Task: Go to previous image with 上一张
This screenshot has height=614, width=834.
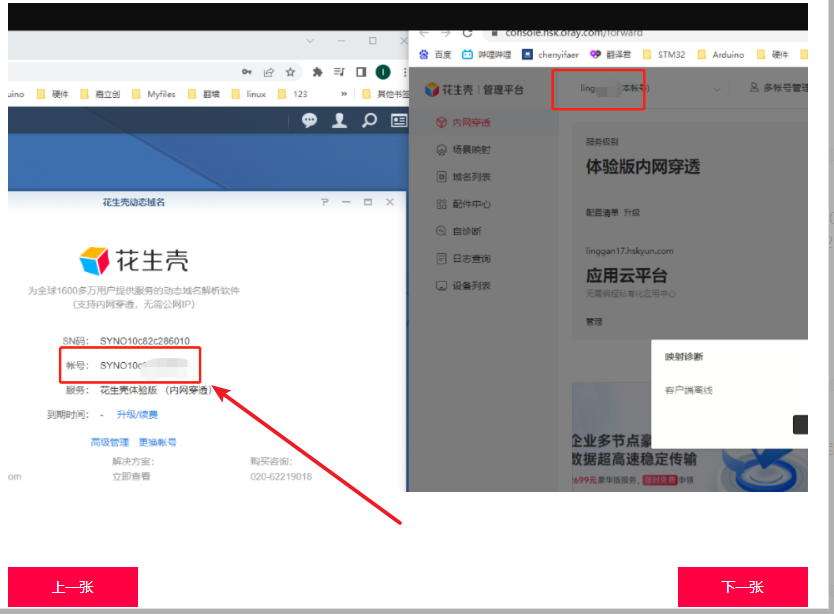Action: coord(73,587)
